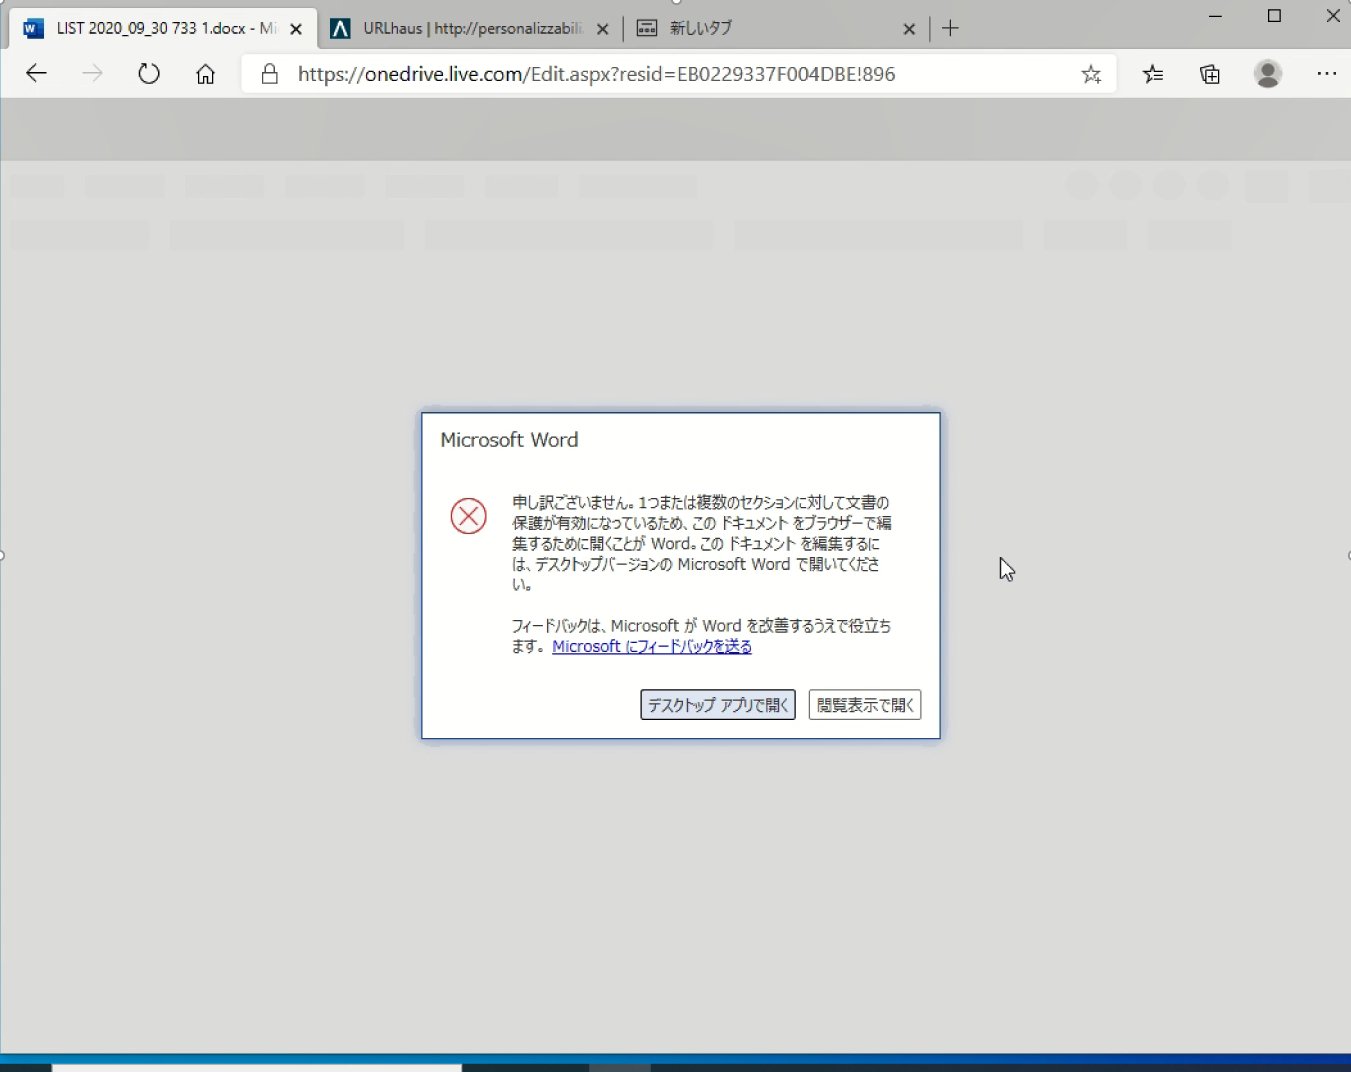Click the browser Back arrow
The width and height of the screenshot is (1351, 1072).
tap(36, 74)
